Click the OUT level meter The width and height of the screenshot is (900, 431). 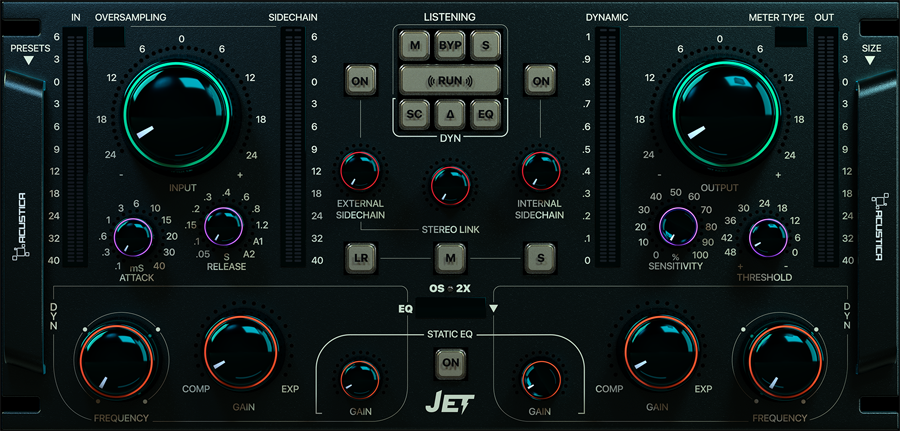[826, 148]
